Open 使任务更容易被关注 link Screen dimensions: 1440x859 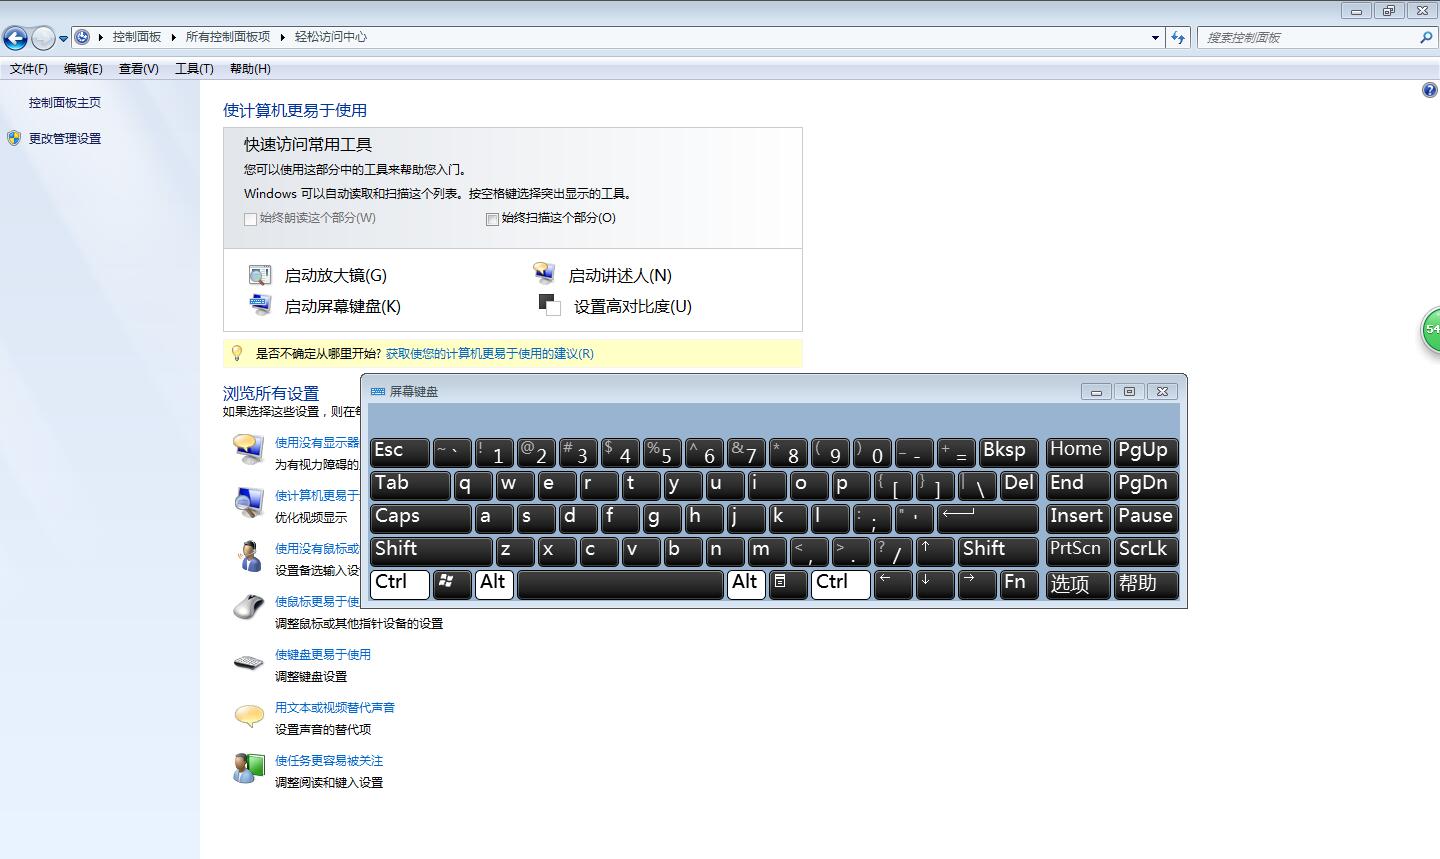click(x=329, y=761)
